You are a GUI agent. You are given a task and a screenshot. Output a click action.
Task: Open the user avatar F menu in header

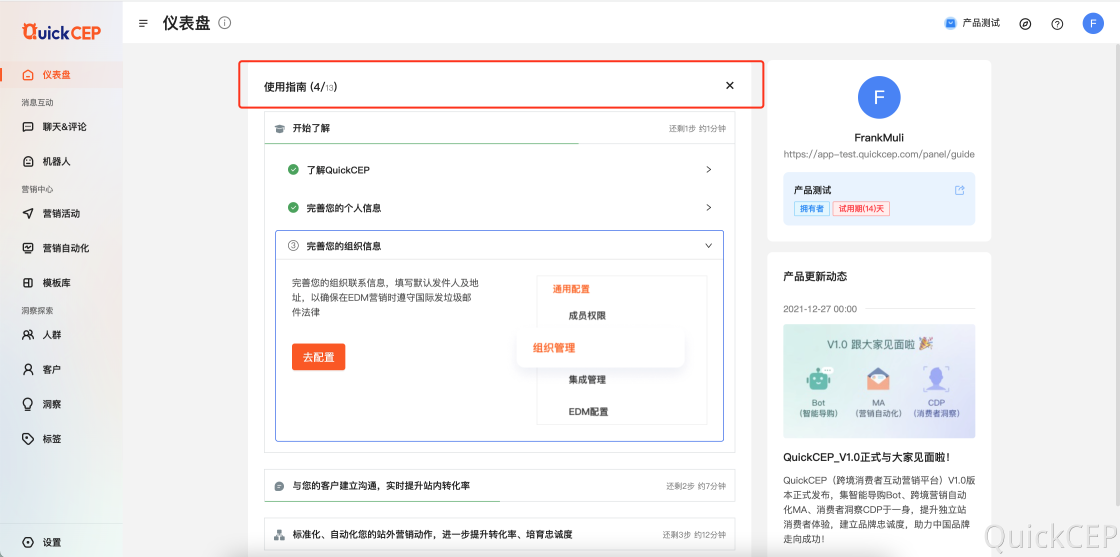click(x=1093, y=24)
